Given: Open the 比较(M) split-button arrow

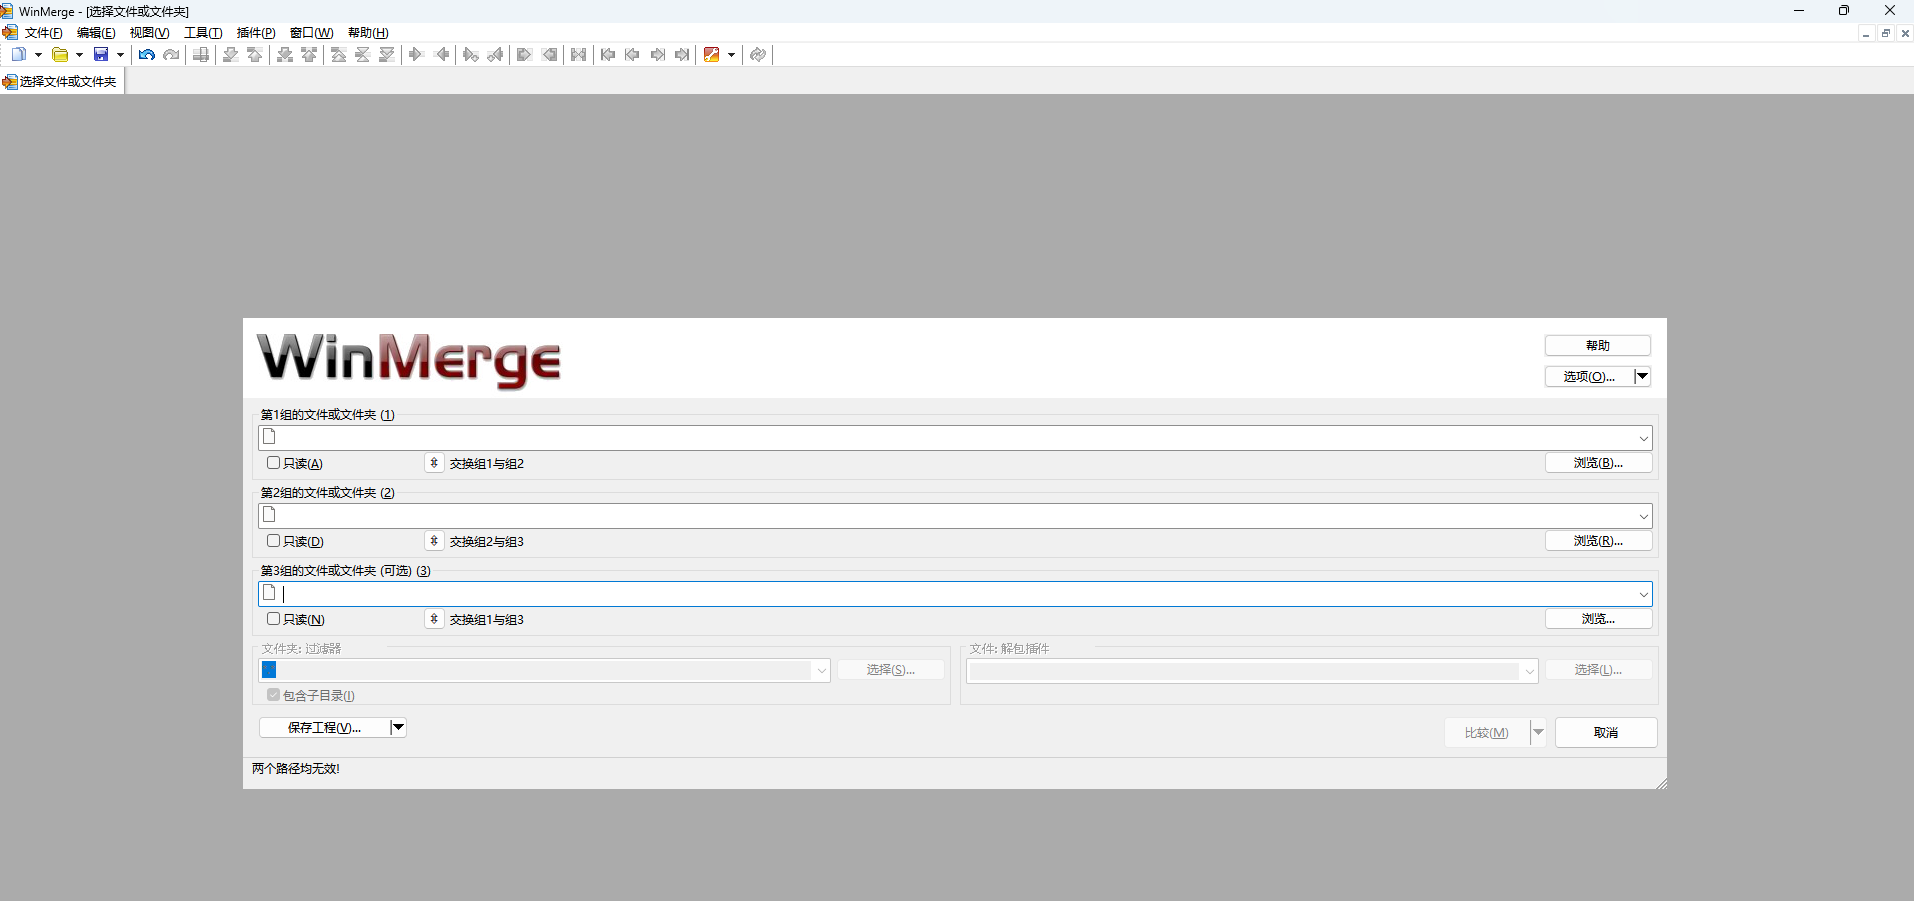Looking at the screenshot, I should (x=1538, y=733).
